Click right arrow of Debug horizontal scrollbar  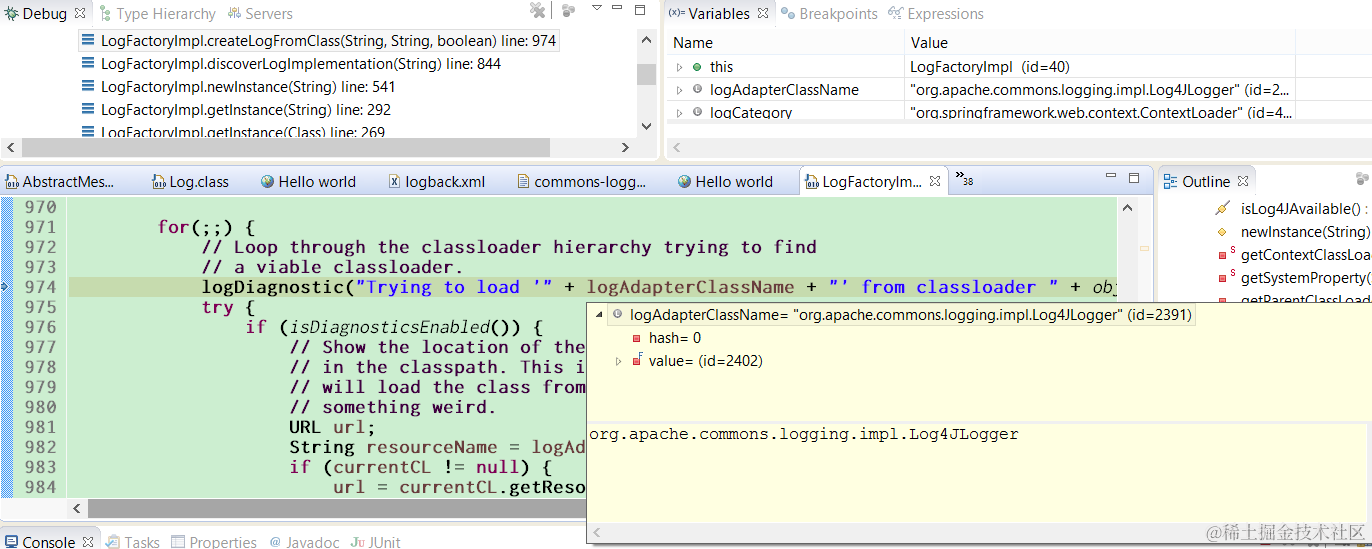pos(626,147)
